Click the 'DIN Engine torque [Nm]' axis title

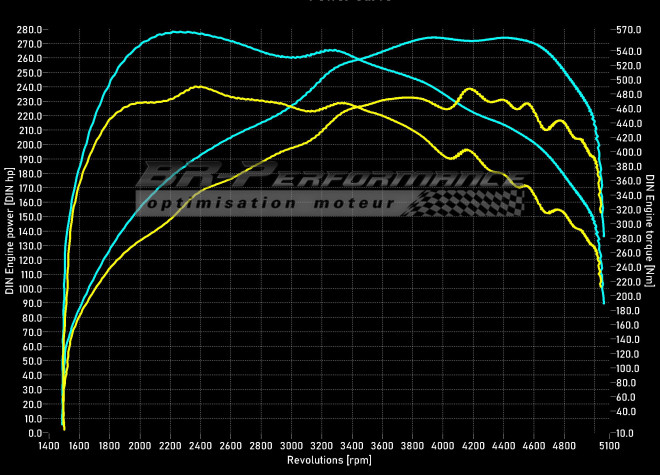tap(650, 231)
